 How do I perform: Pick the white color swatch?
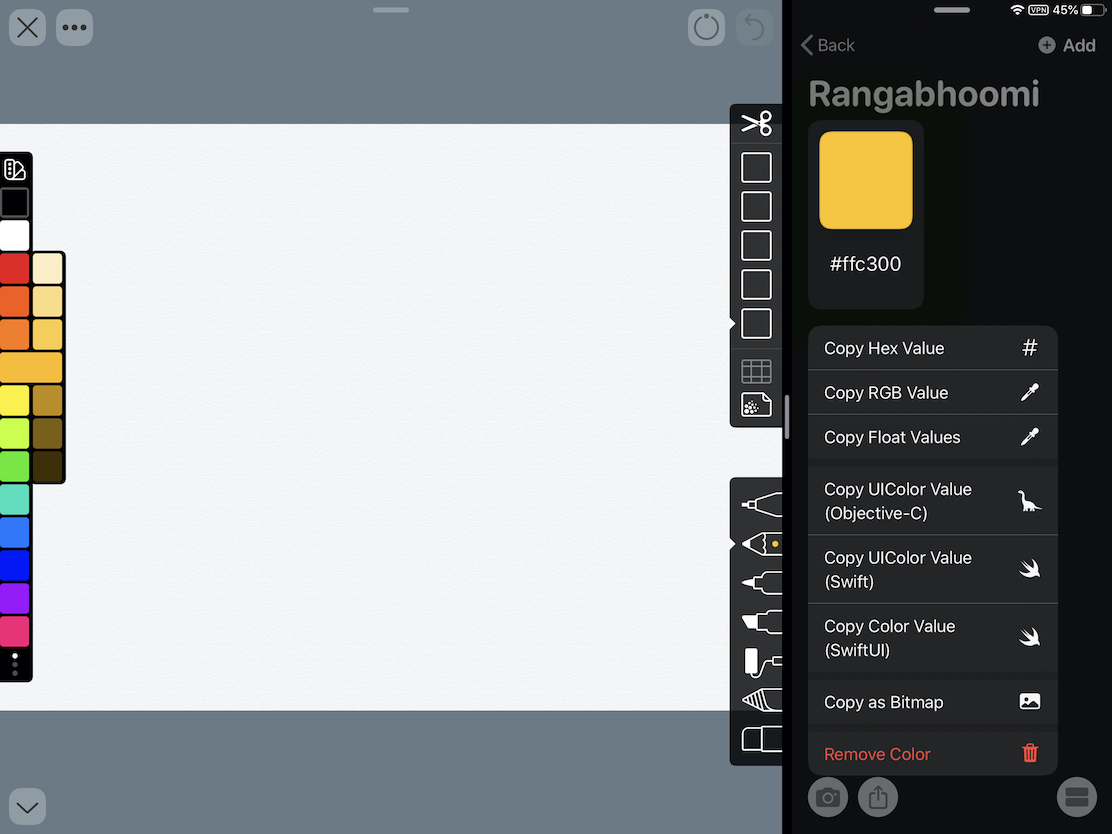pos(14,235)
